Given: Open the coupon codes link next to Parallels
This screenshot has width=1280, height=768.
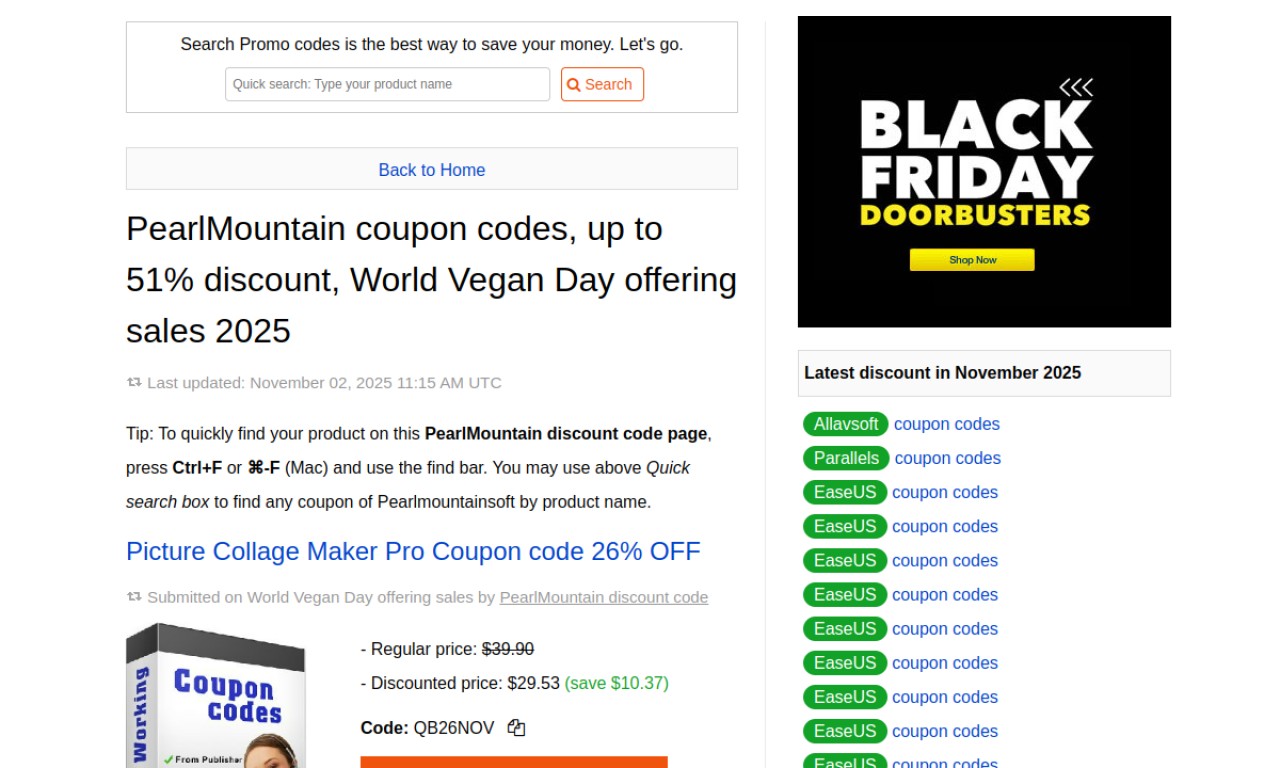Looking at the screenshot, I should click(x=947, y=458).
